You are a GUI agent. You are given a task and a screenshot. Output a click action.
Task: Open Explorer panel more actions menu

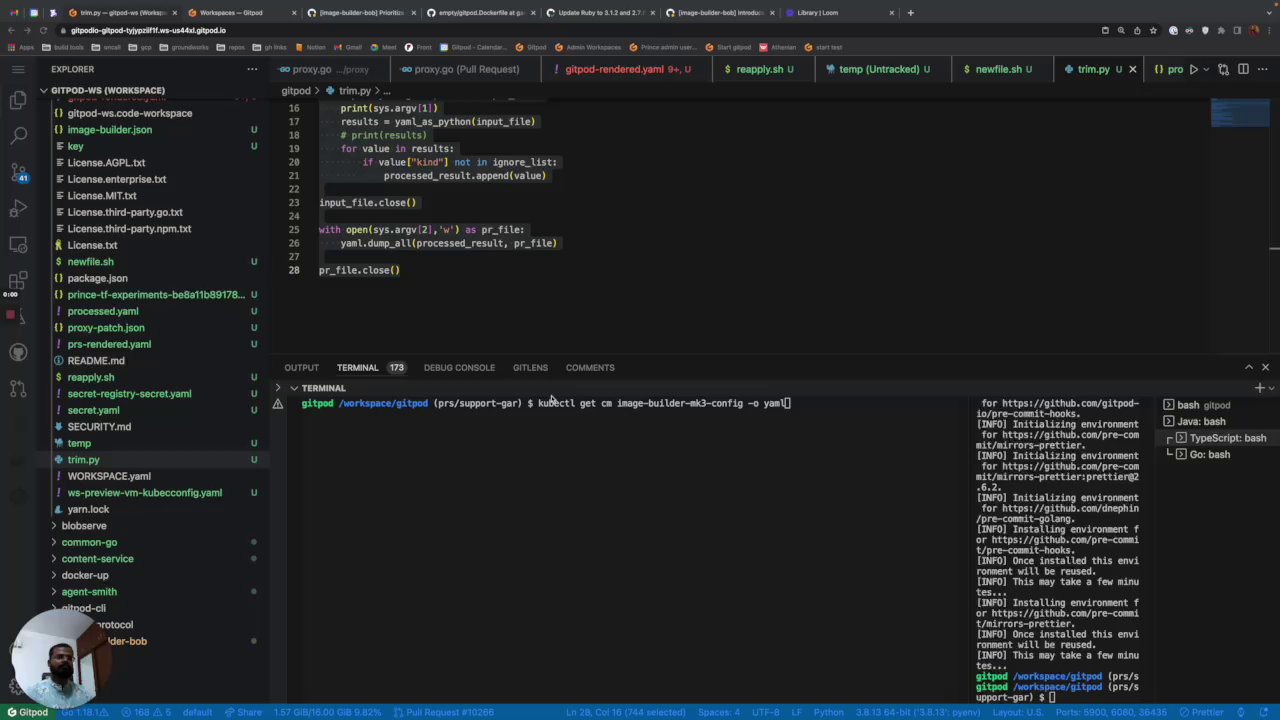[x=252, y=69]
